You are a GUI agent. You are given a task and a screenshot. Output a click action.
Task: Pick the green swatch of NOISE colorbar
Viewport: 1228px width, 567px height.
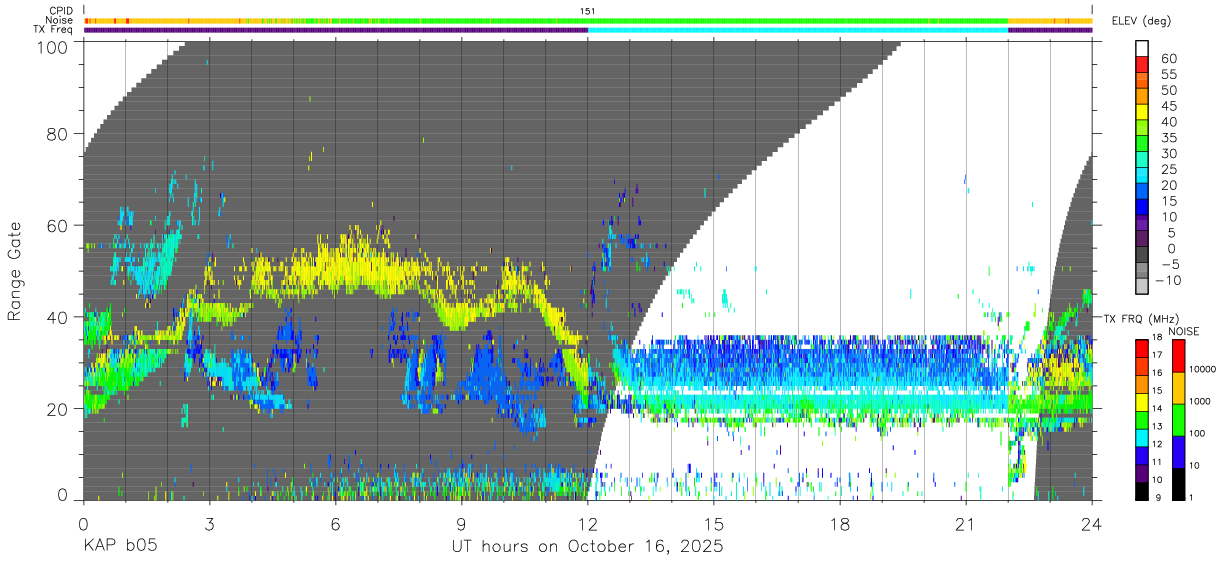pyautogui.click(x=1177, y=419)
